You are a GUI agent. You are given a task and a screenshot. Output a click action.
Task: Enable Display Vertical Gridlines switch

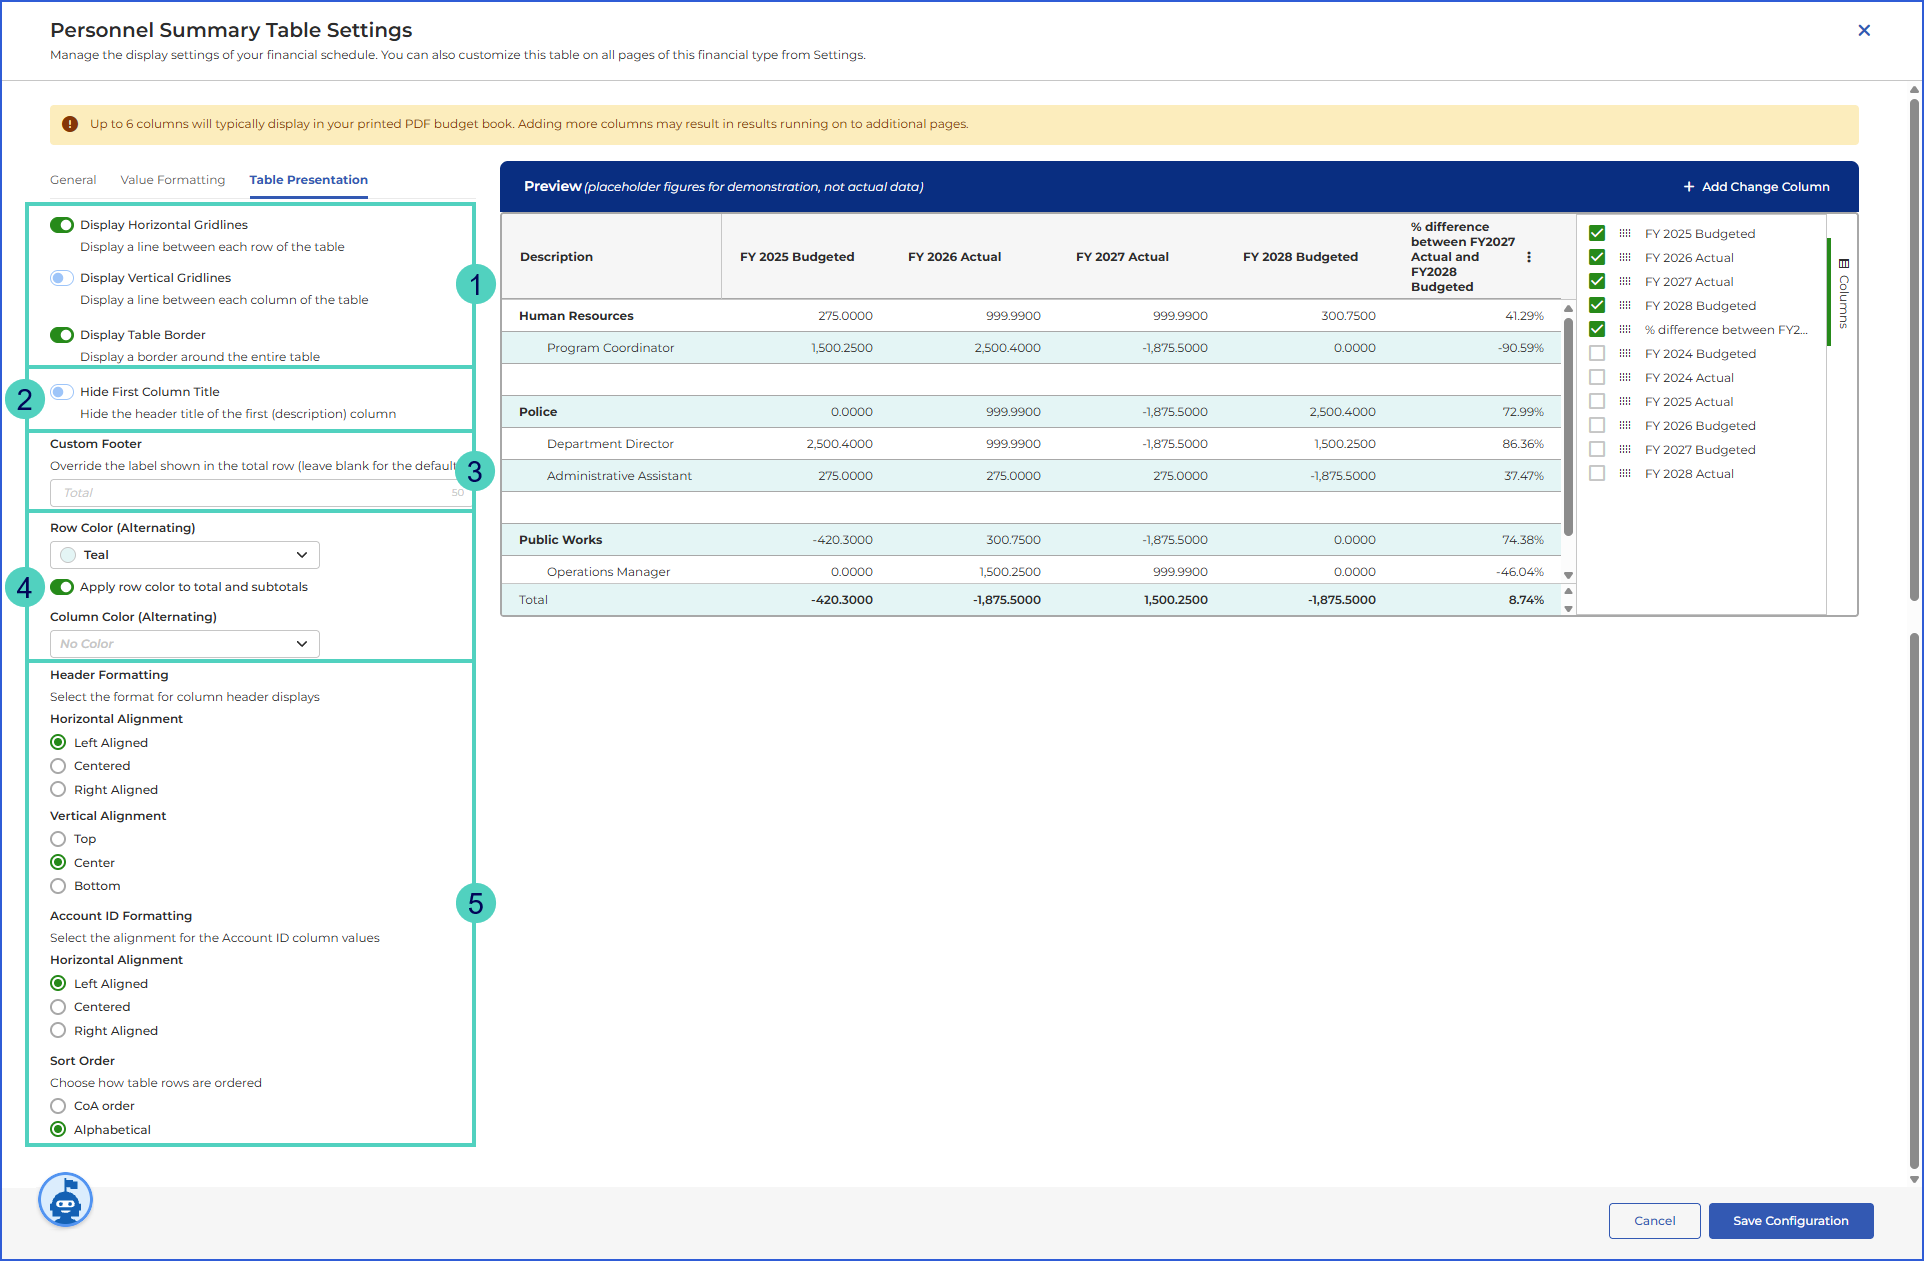tap(62, 278)
